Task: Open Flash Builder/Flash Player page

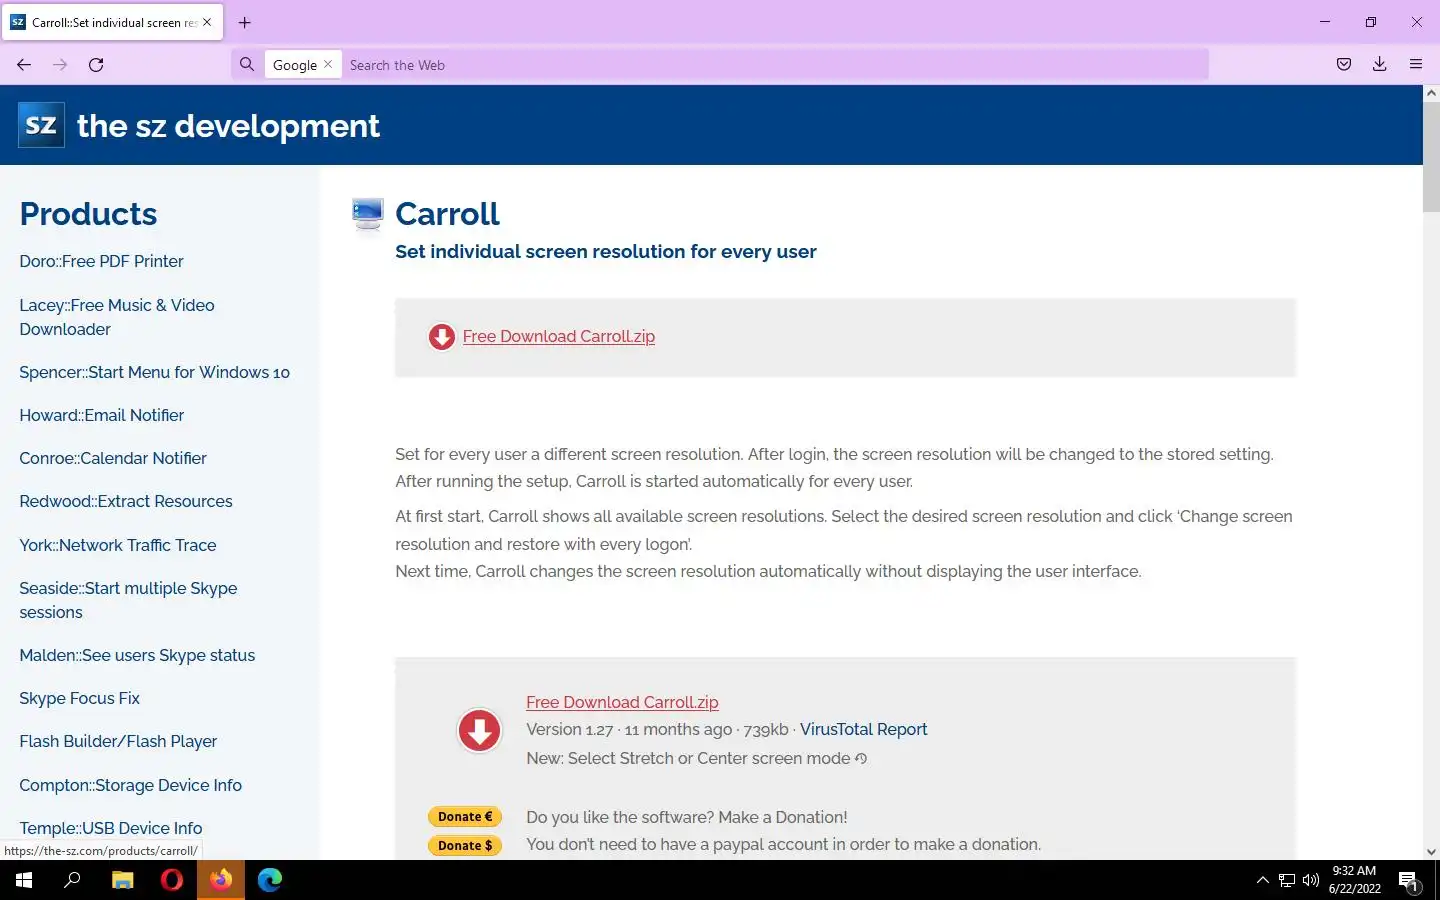Action: click(x=118, y=741)
